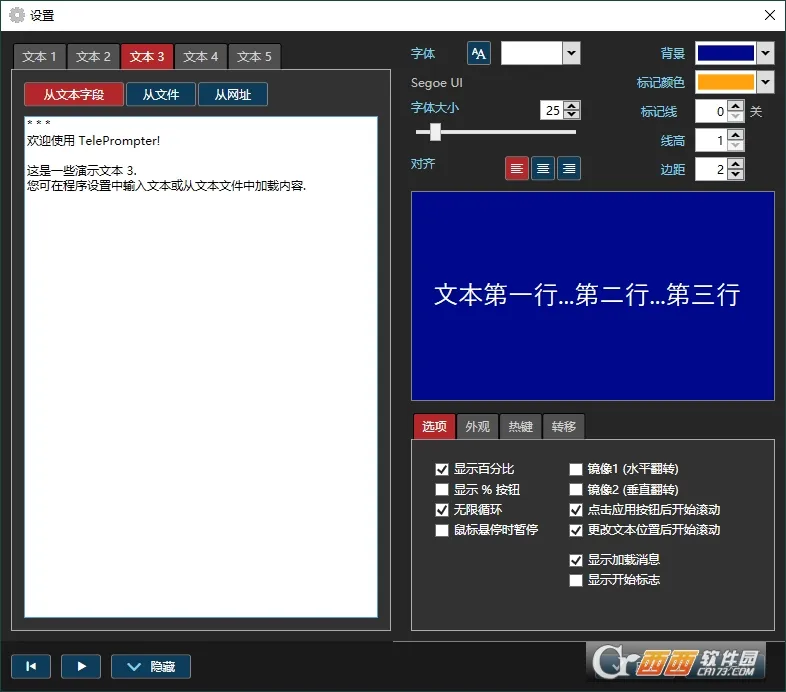Viewport: 786px width, 692px height.
Task: Select left text alignment icon
Action: pos(517,168)
